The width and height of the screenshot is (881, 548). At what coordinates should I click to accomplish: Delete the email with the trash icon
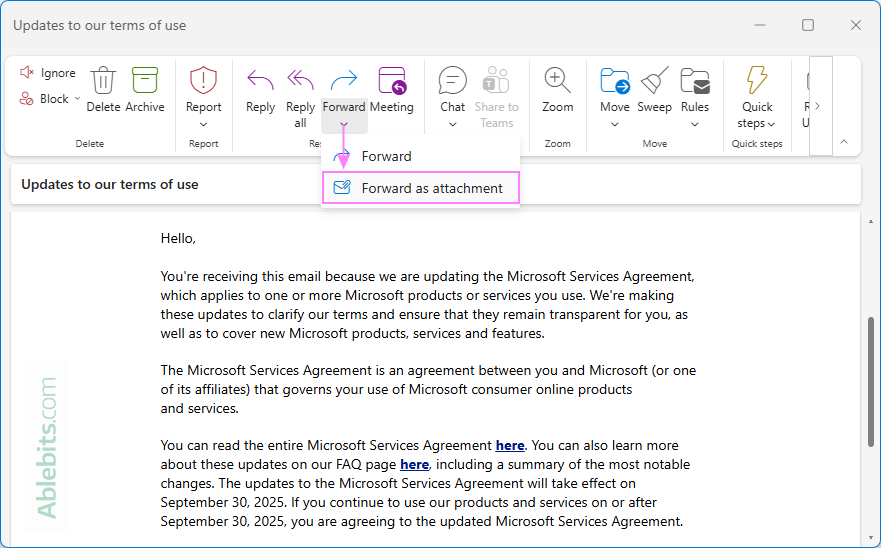(103, 80)
